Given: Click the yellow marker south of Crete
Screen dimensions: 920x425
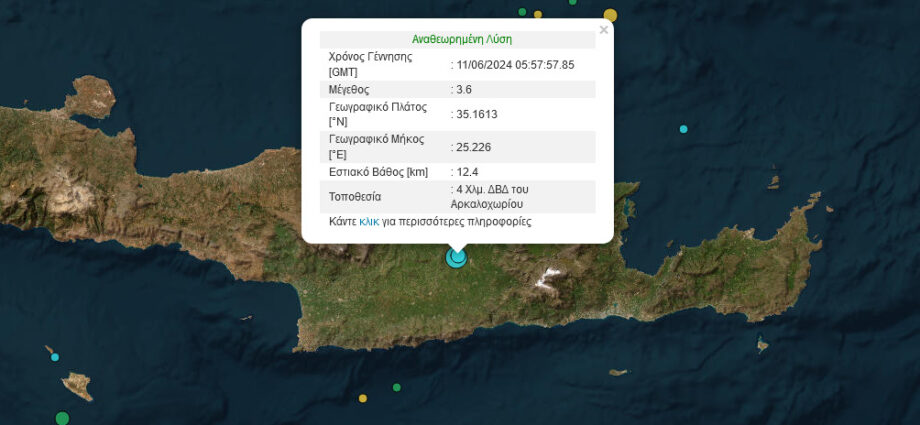Looking at the screenshot, I should [363, 398].
